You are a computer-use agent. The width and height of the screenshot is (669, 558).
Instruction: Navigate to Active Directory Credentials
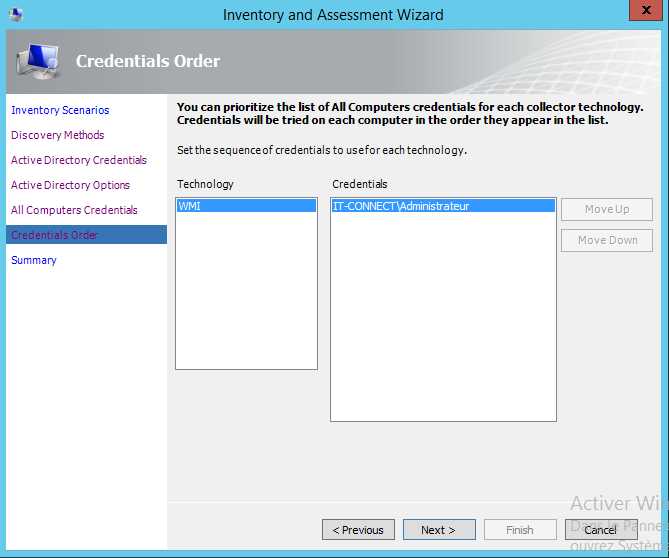(78, 160)
